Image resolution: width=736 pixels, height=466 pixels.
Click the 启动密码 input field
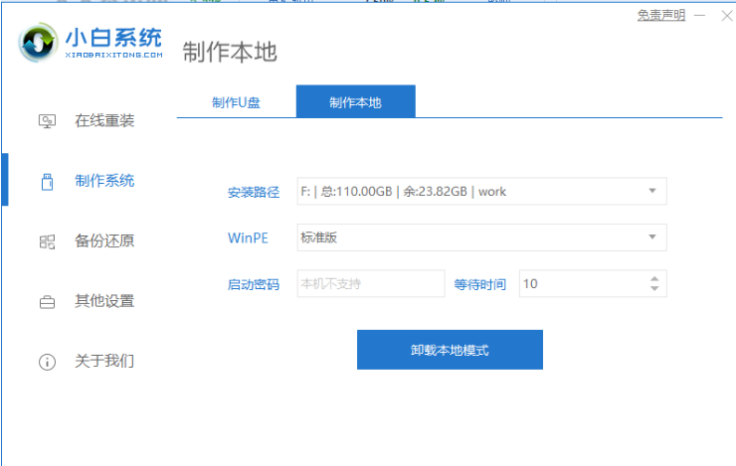370,284
